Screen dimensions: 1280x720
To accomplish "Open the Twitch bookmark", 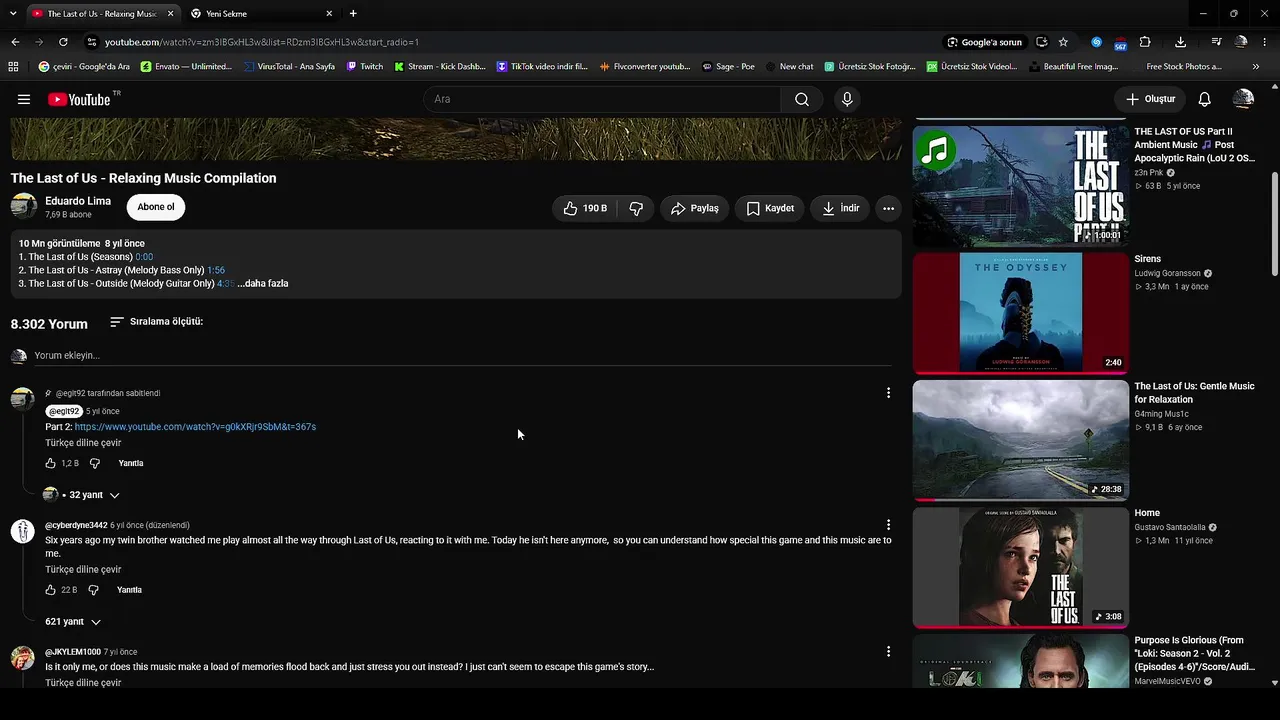I will click(x=365, y=67).
